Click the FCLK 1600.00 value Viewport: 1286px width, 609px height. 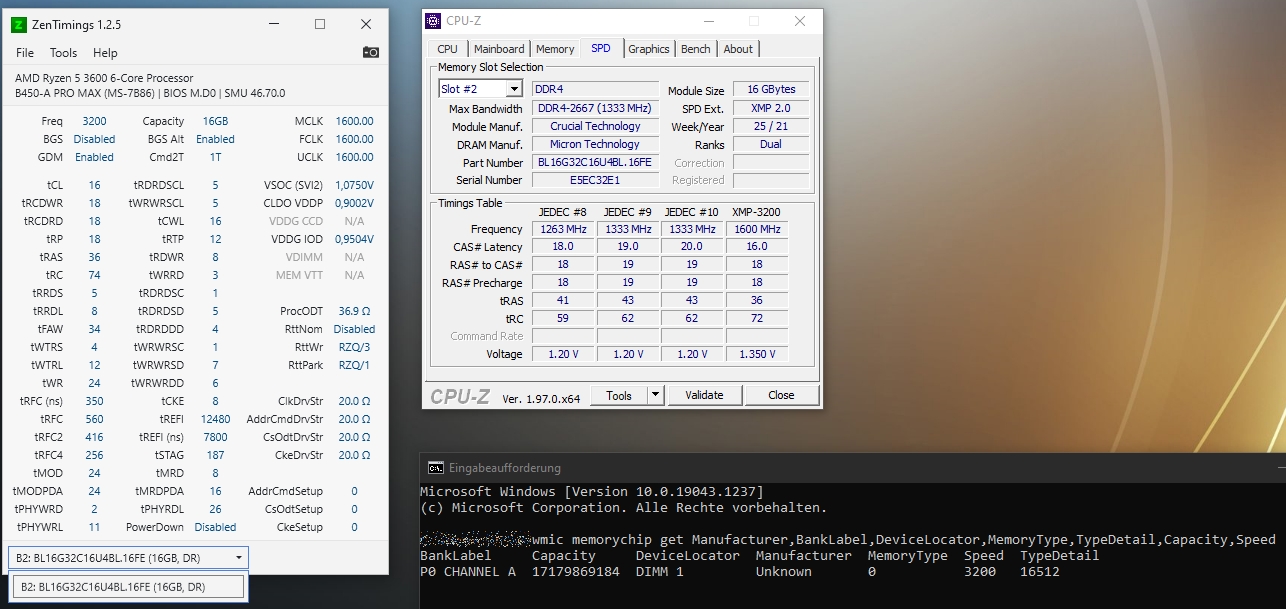354,139
